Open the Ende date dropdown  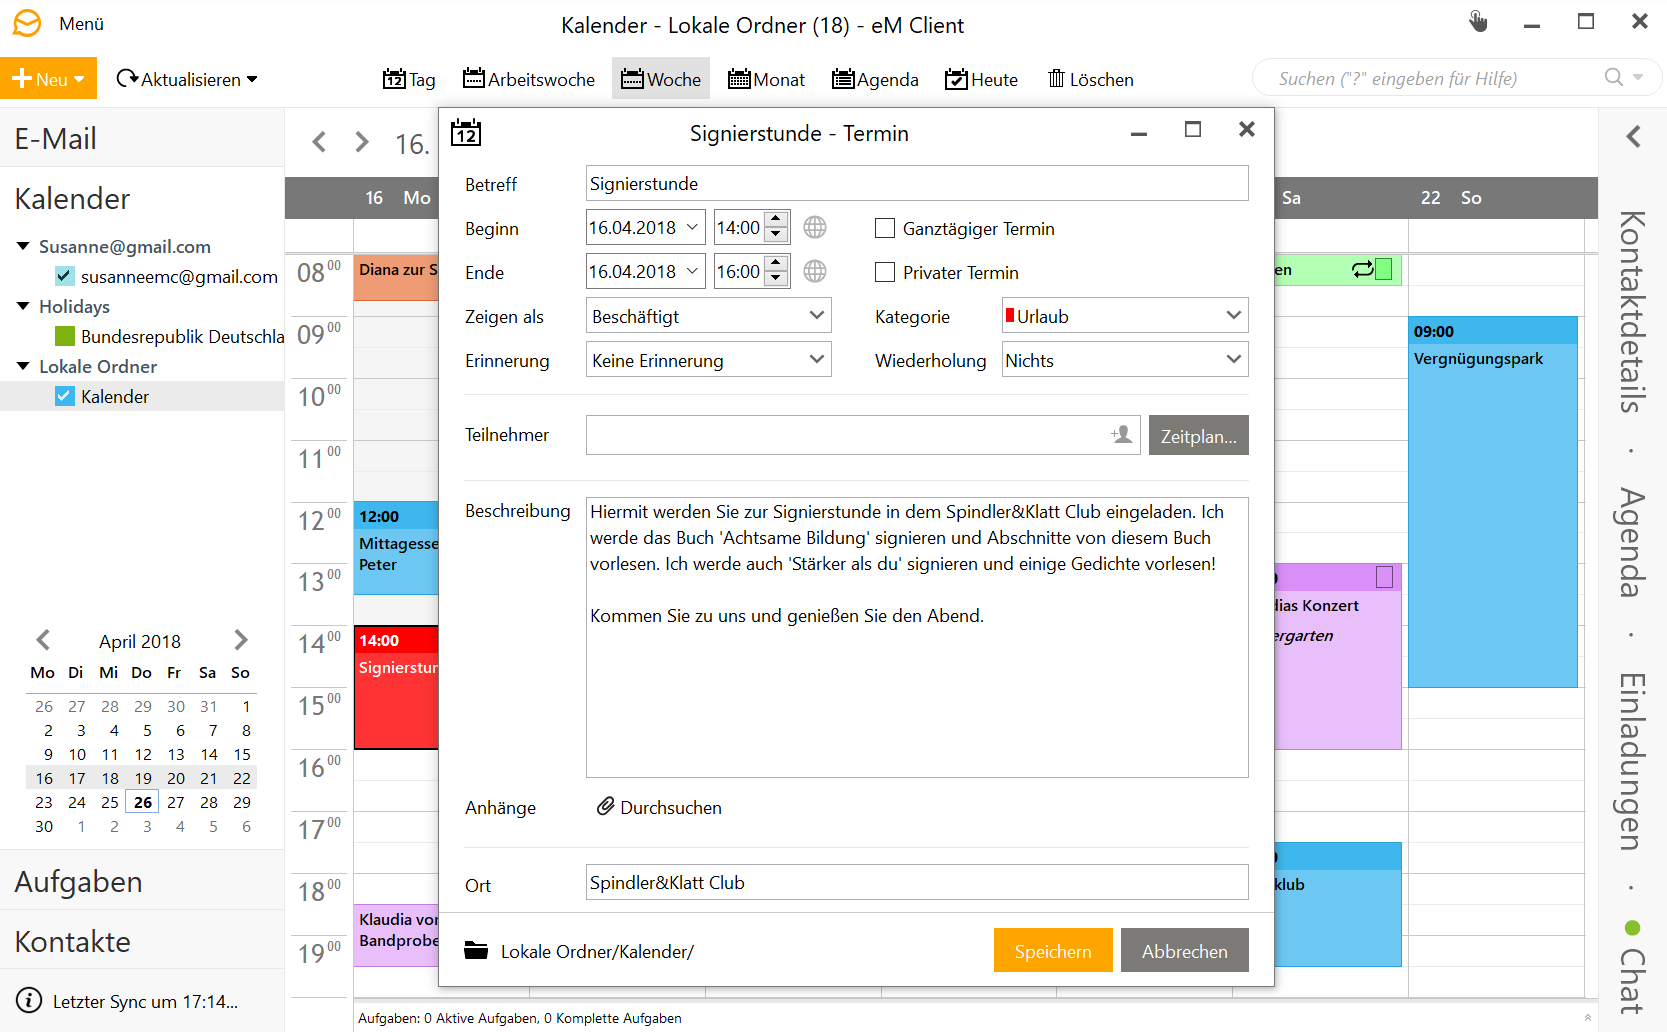click(x=692, y=271)
